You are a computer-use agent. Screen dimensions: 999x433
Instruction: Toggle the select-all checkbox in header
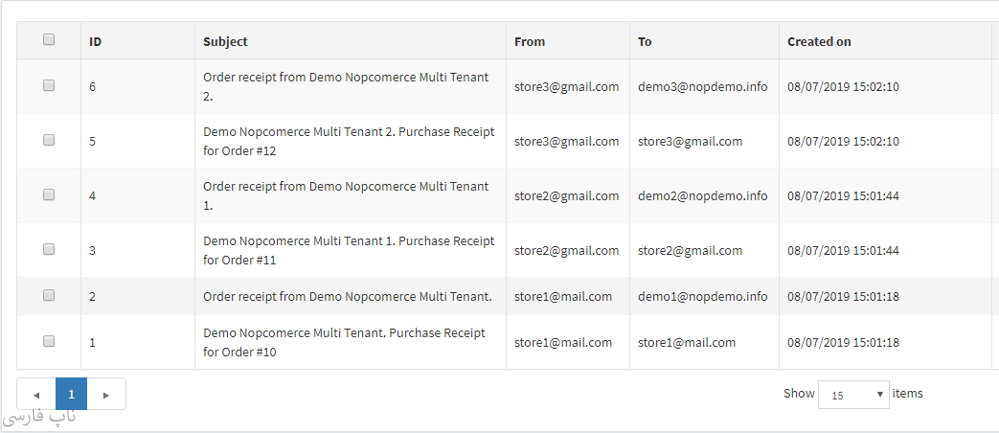click(x=49, y=40)
